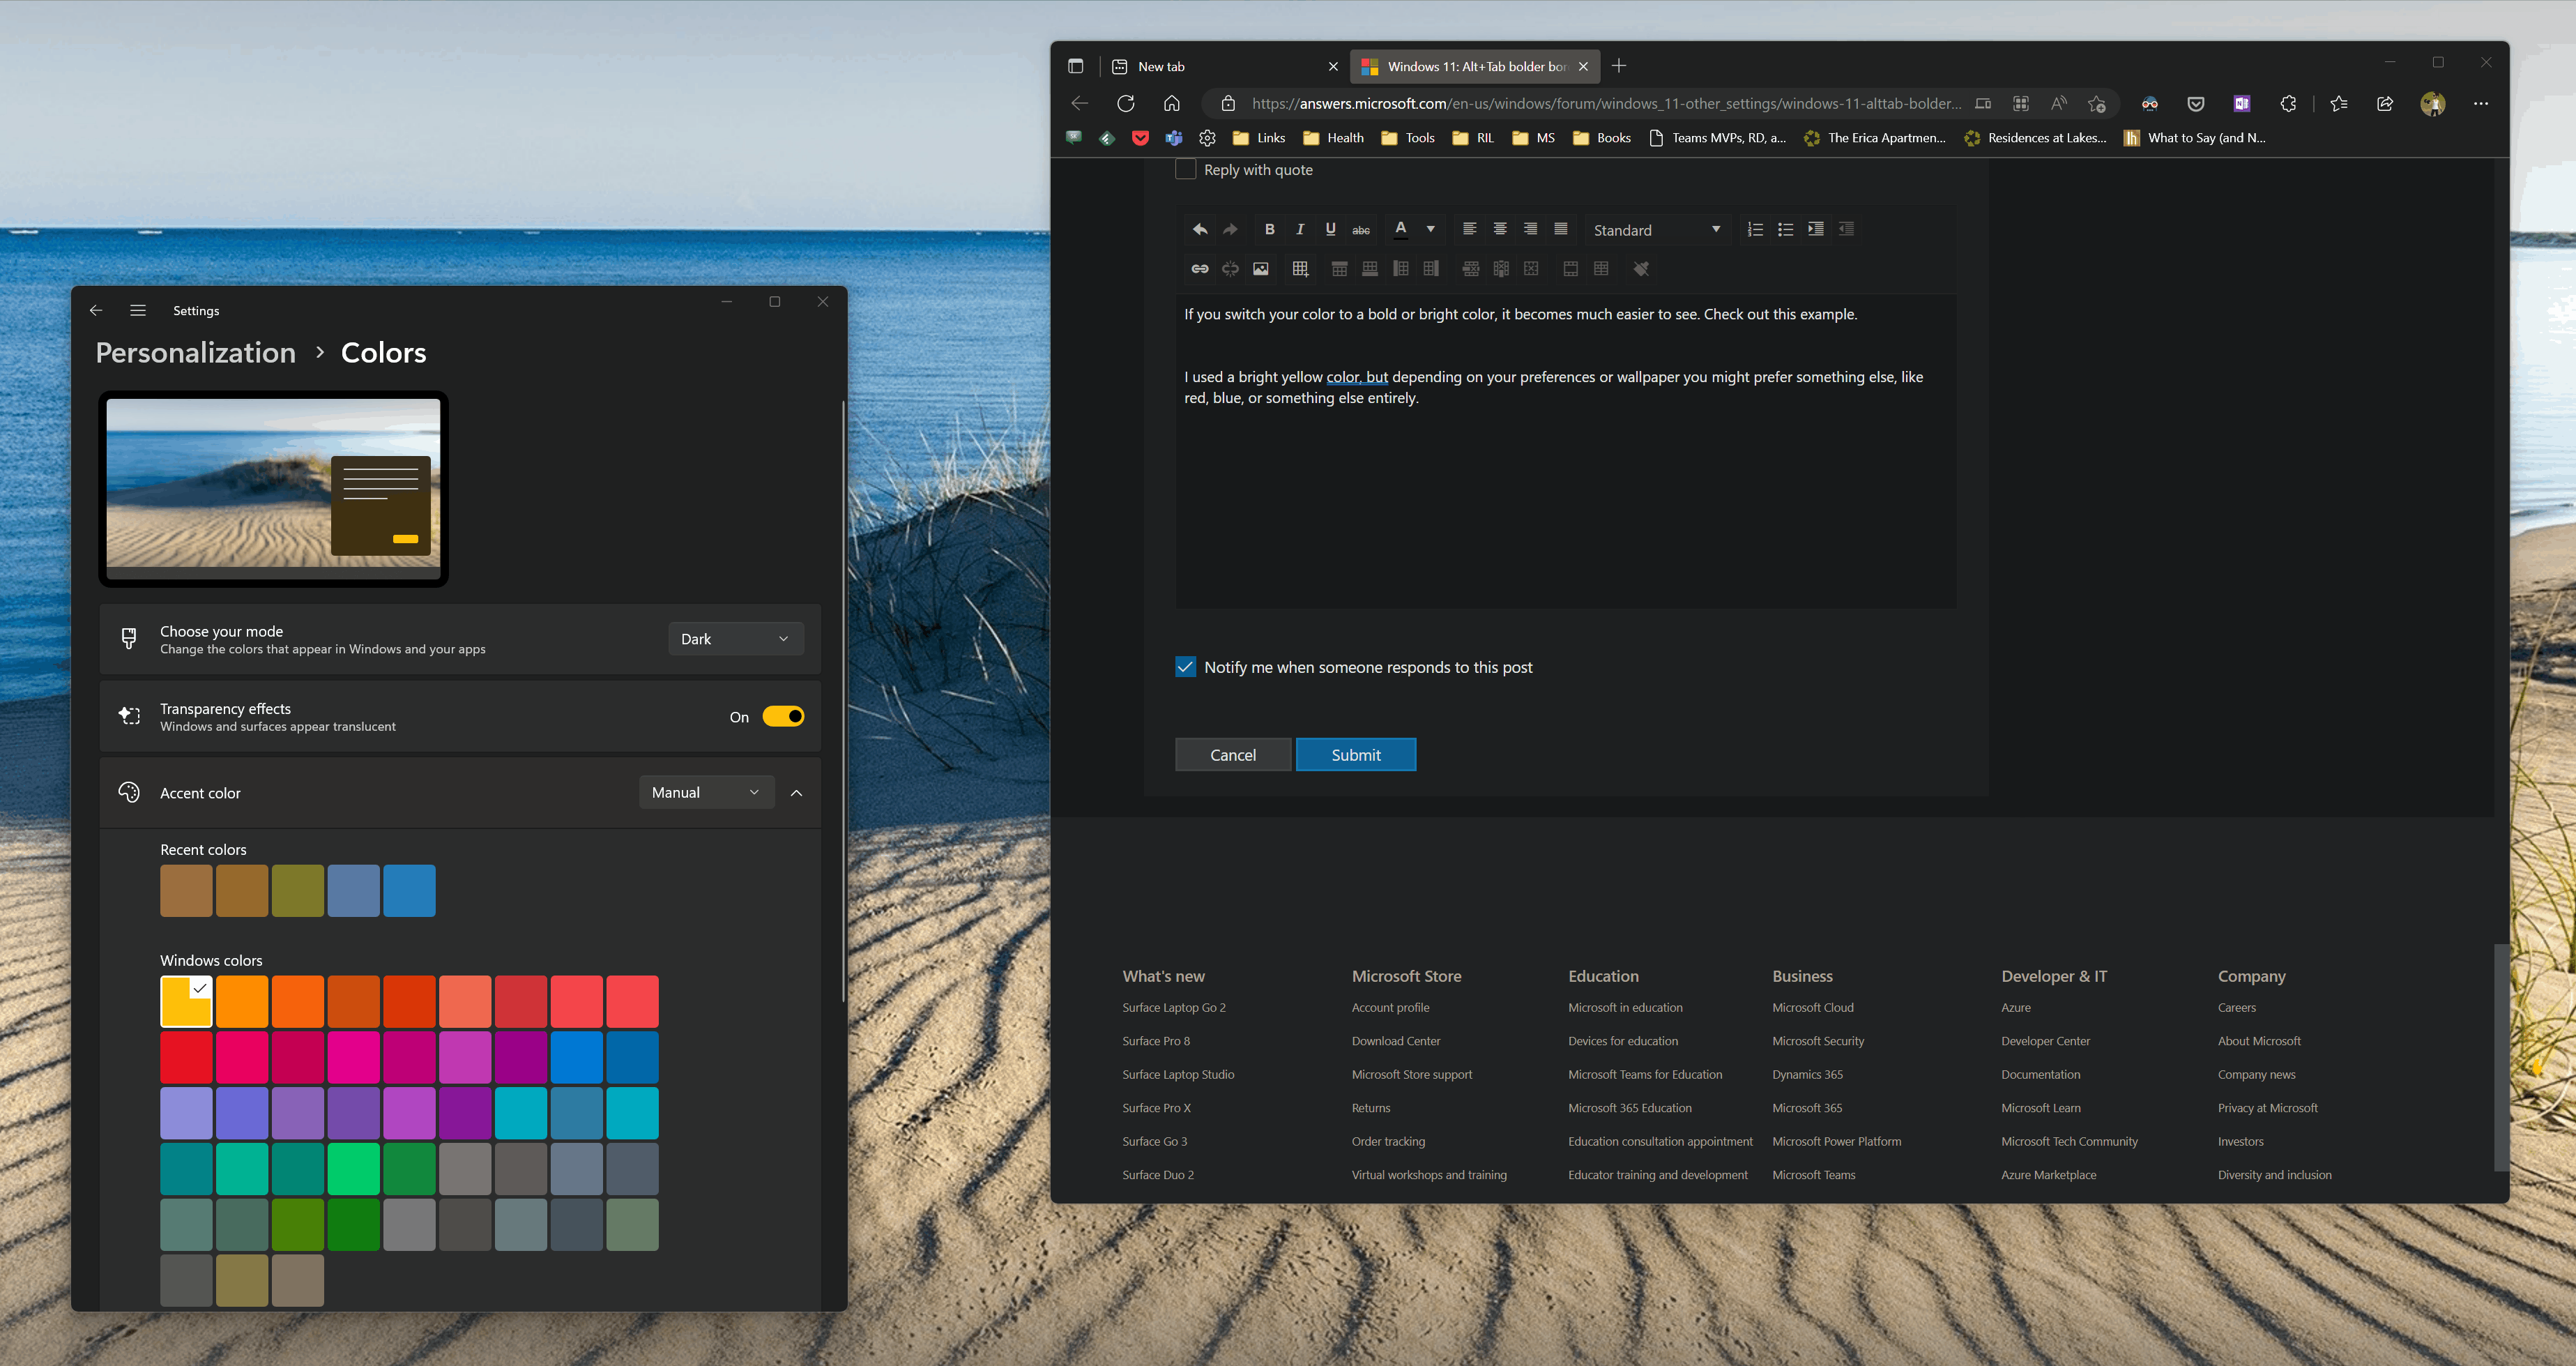The height and width of the screenshot is (1366, 2576).
Task: Toggle bold formatting in the reply editor
Action: 1269,229
